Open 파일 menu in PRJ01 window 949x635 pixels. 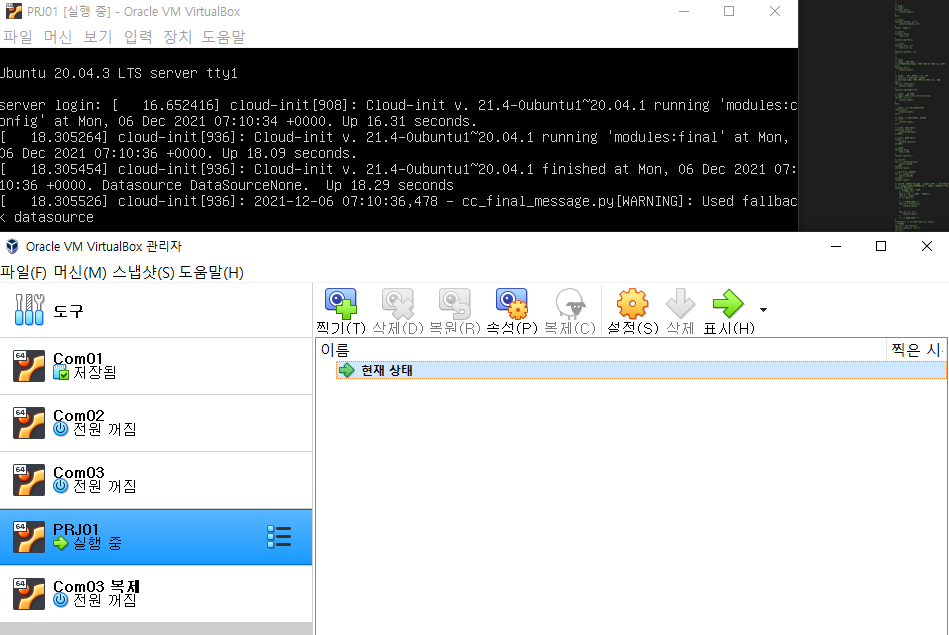pos(18,37)
